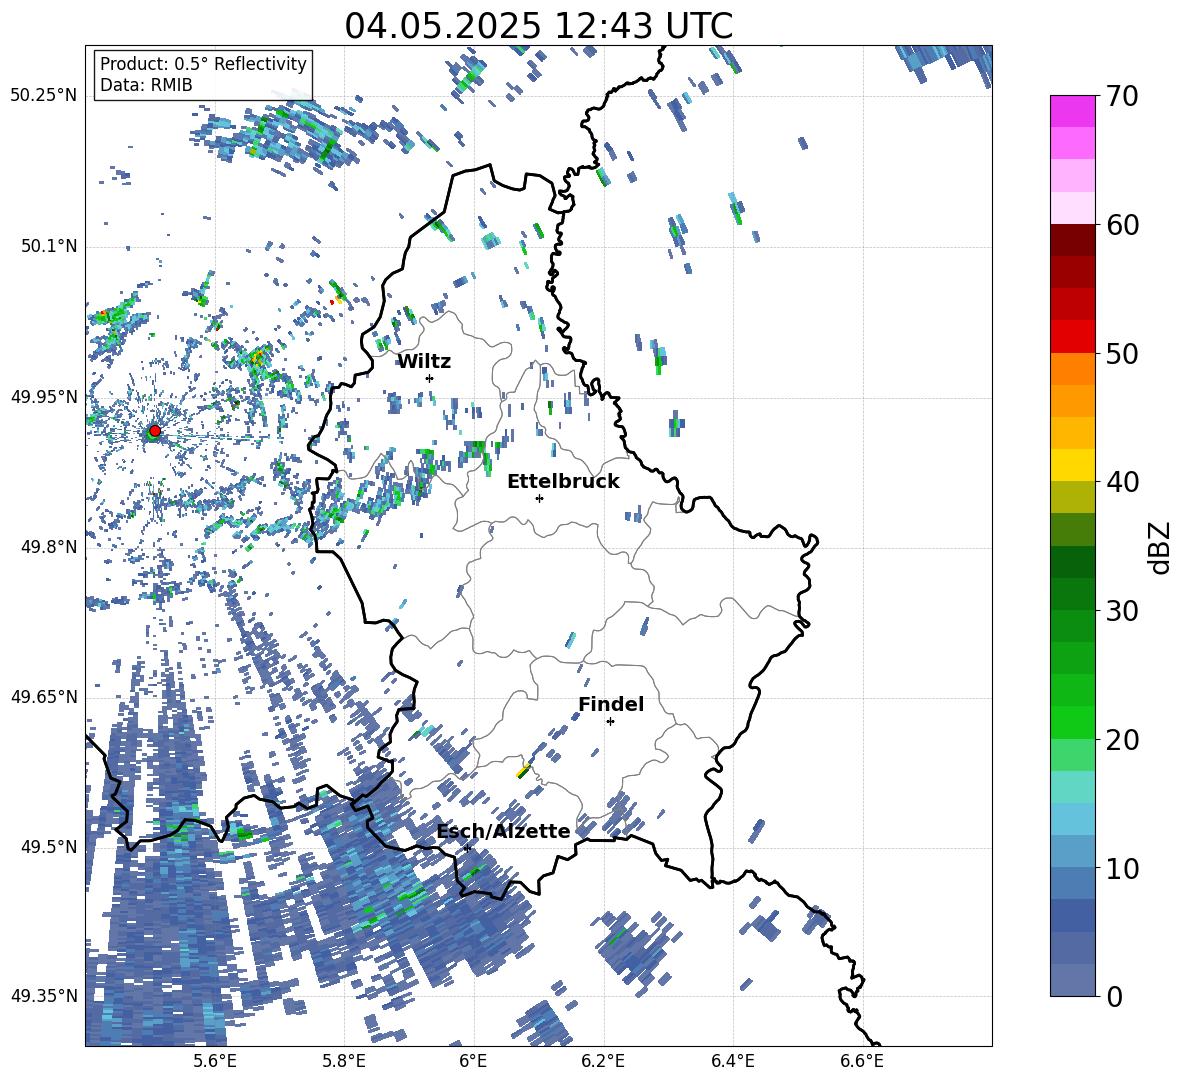
Task: Click the Ettelbruck city label
Action: tap(563, 482)
